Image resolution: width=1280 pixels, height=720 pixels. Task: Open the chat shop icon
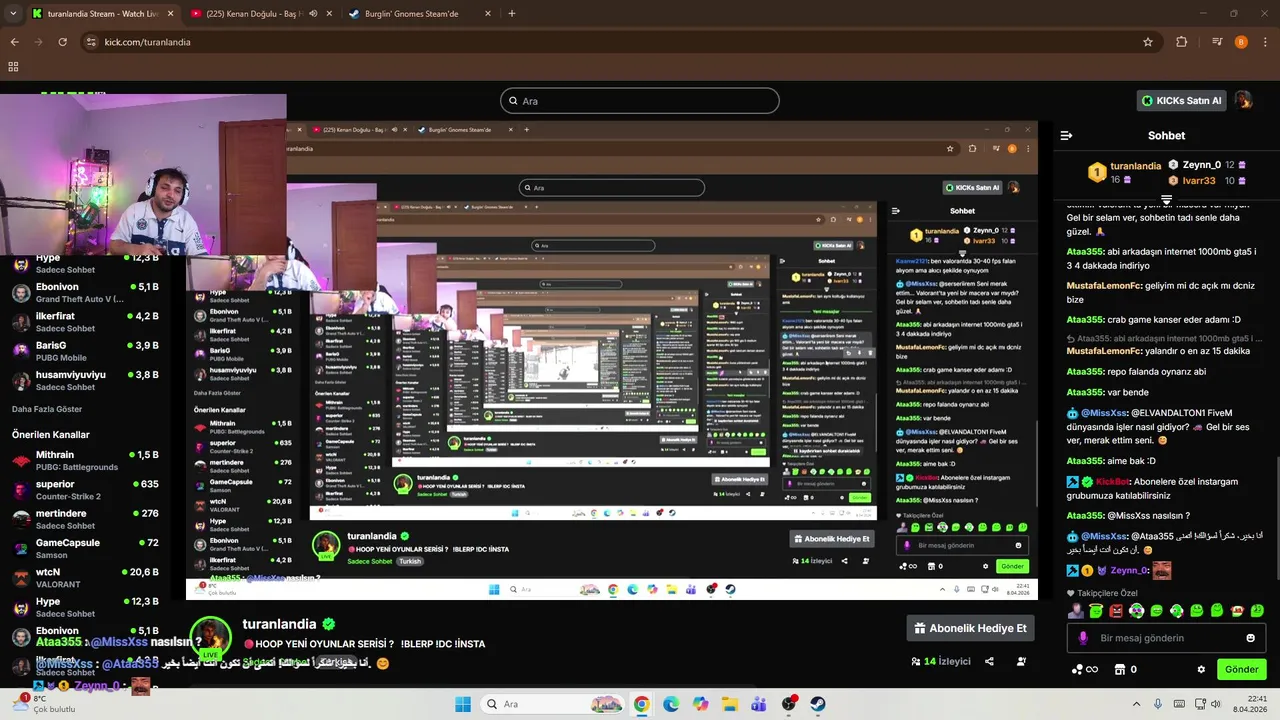click(1120, 670)
